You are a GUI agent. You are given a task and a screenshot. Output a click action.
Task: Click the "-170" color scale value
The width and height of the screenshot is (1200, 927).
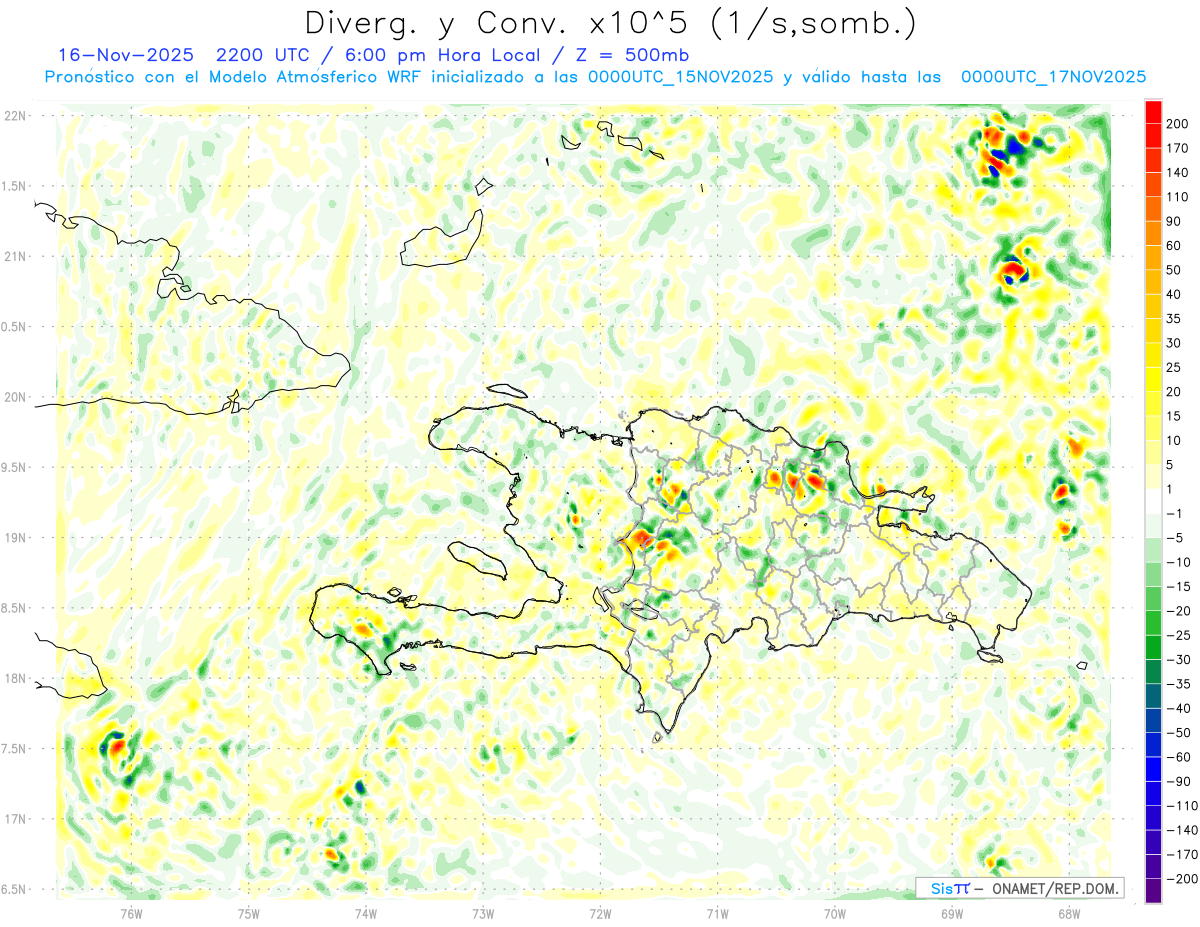click(1183, 855)
